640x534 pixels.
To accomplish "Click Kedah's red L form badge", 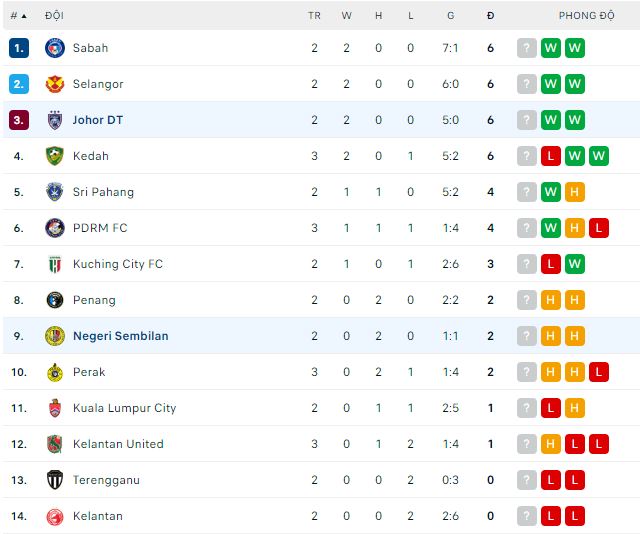I will tap(551, 156).
